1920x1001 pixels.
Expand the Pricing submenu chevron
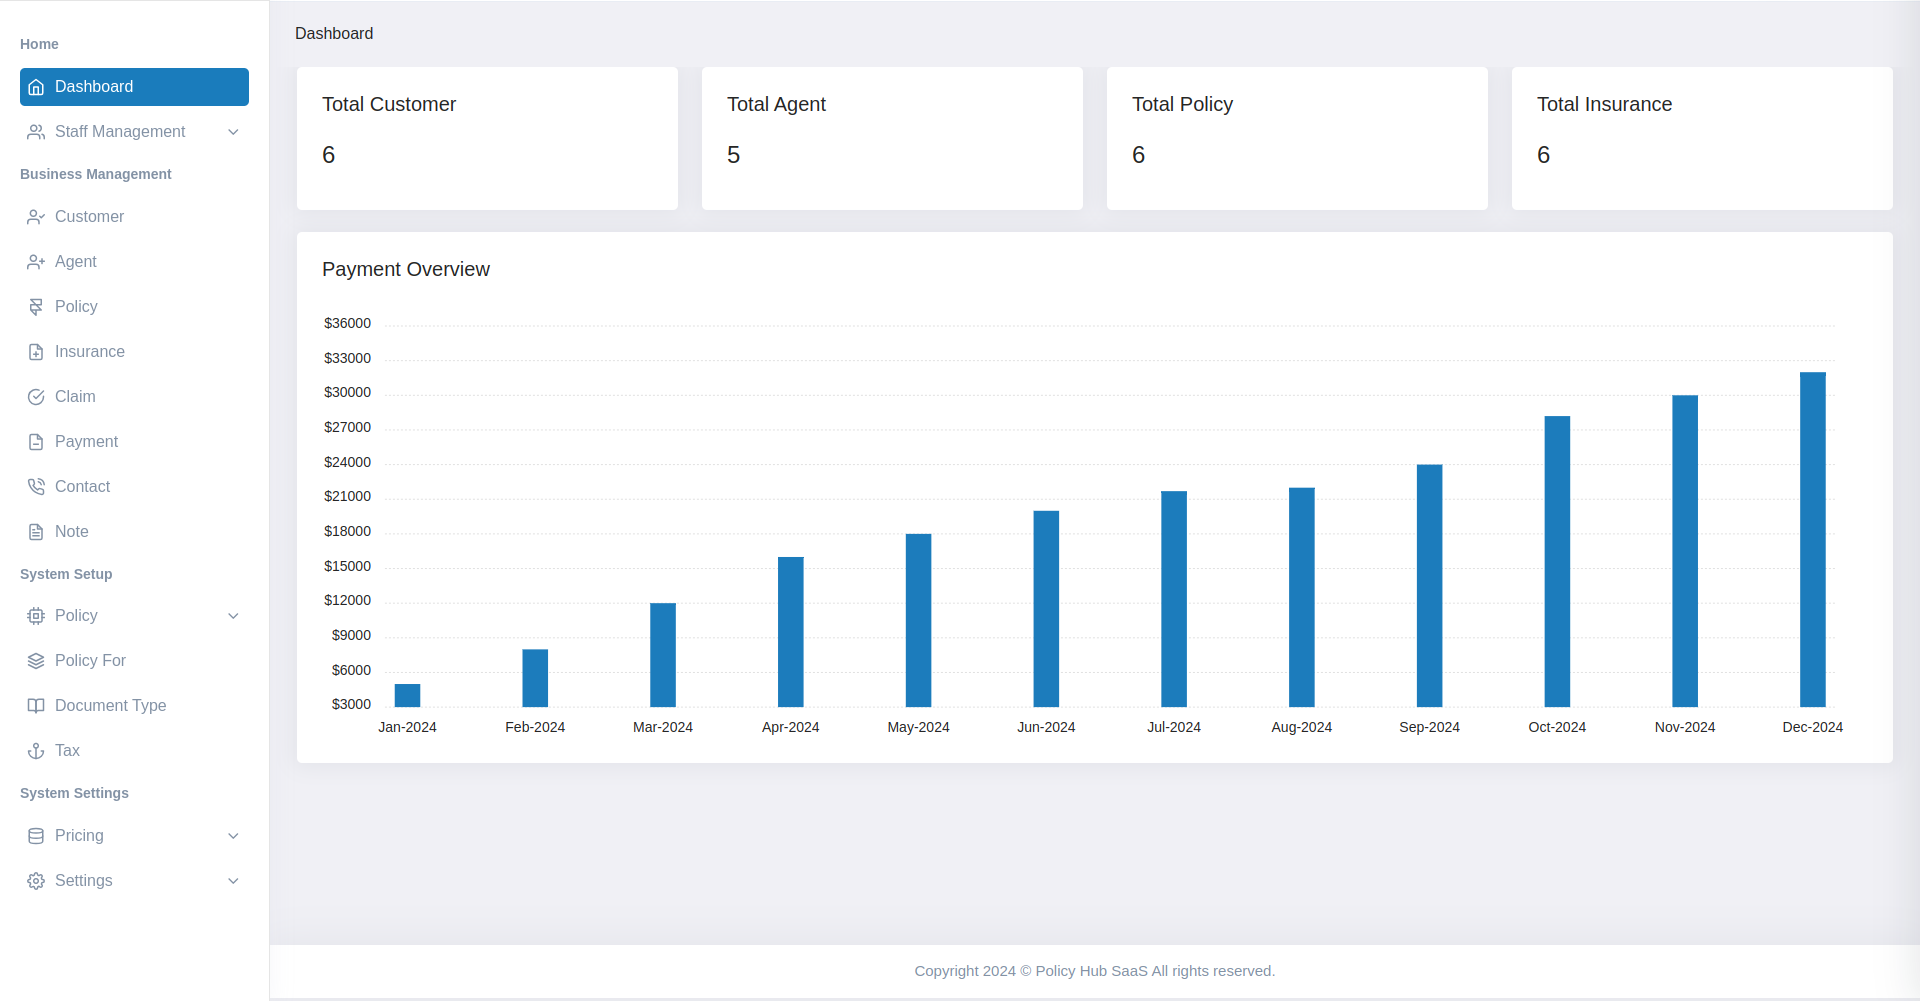(x=233, y=836)
